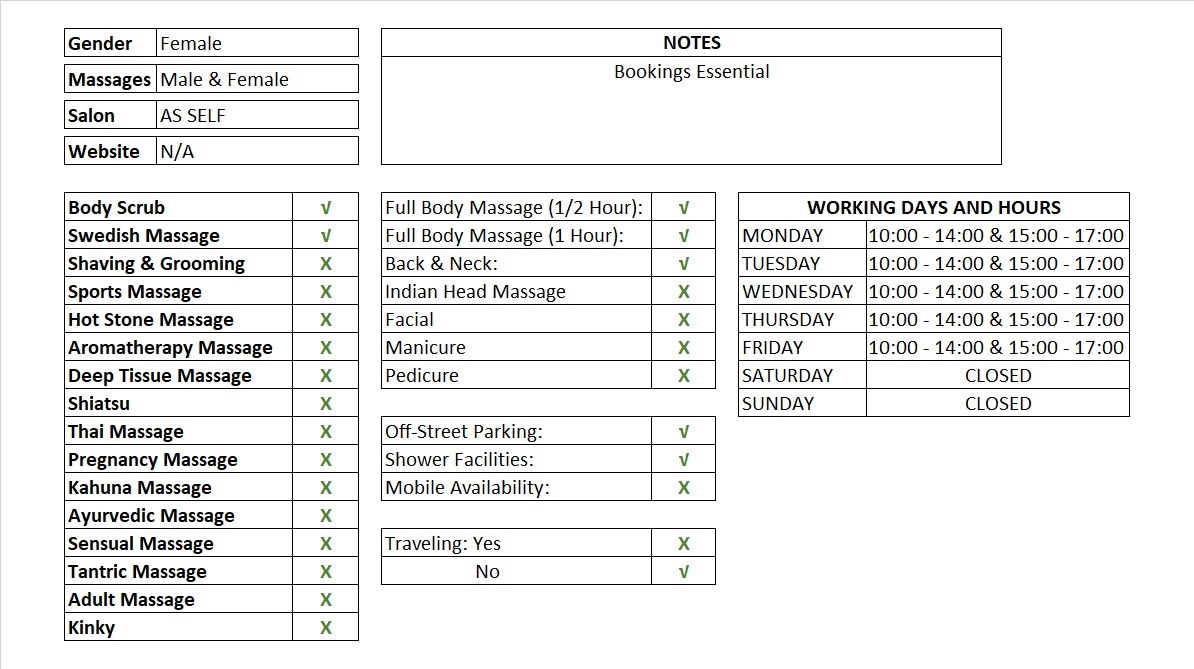The width and height of the screenshot is (1194, 669).
Task: Click the Saturday CLOSED cell
Action: (997, 376)
